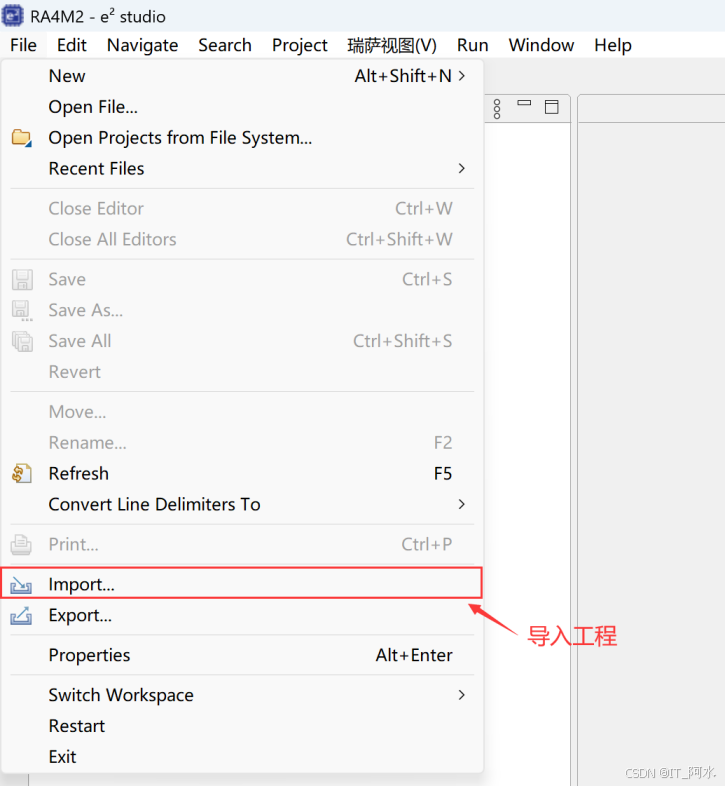Screen dimensions: 726x786
Task: Choose Save All menu entry
Action: point(242,341)
